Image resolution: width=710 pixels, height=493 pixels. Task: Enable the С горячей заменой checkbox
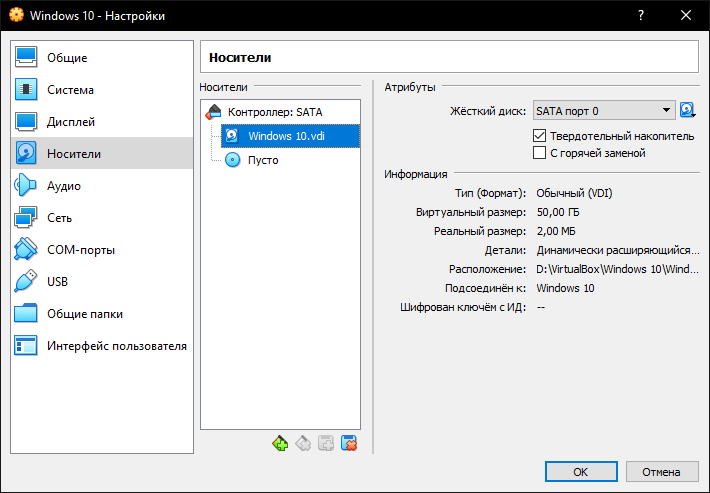(539, 153)
